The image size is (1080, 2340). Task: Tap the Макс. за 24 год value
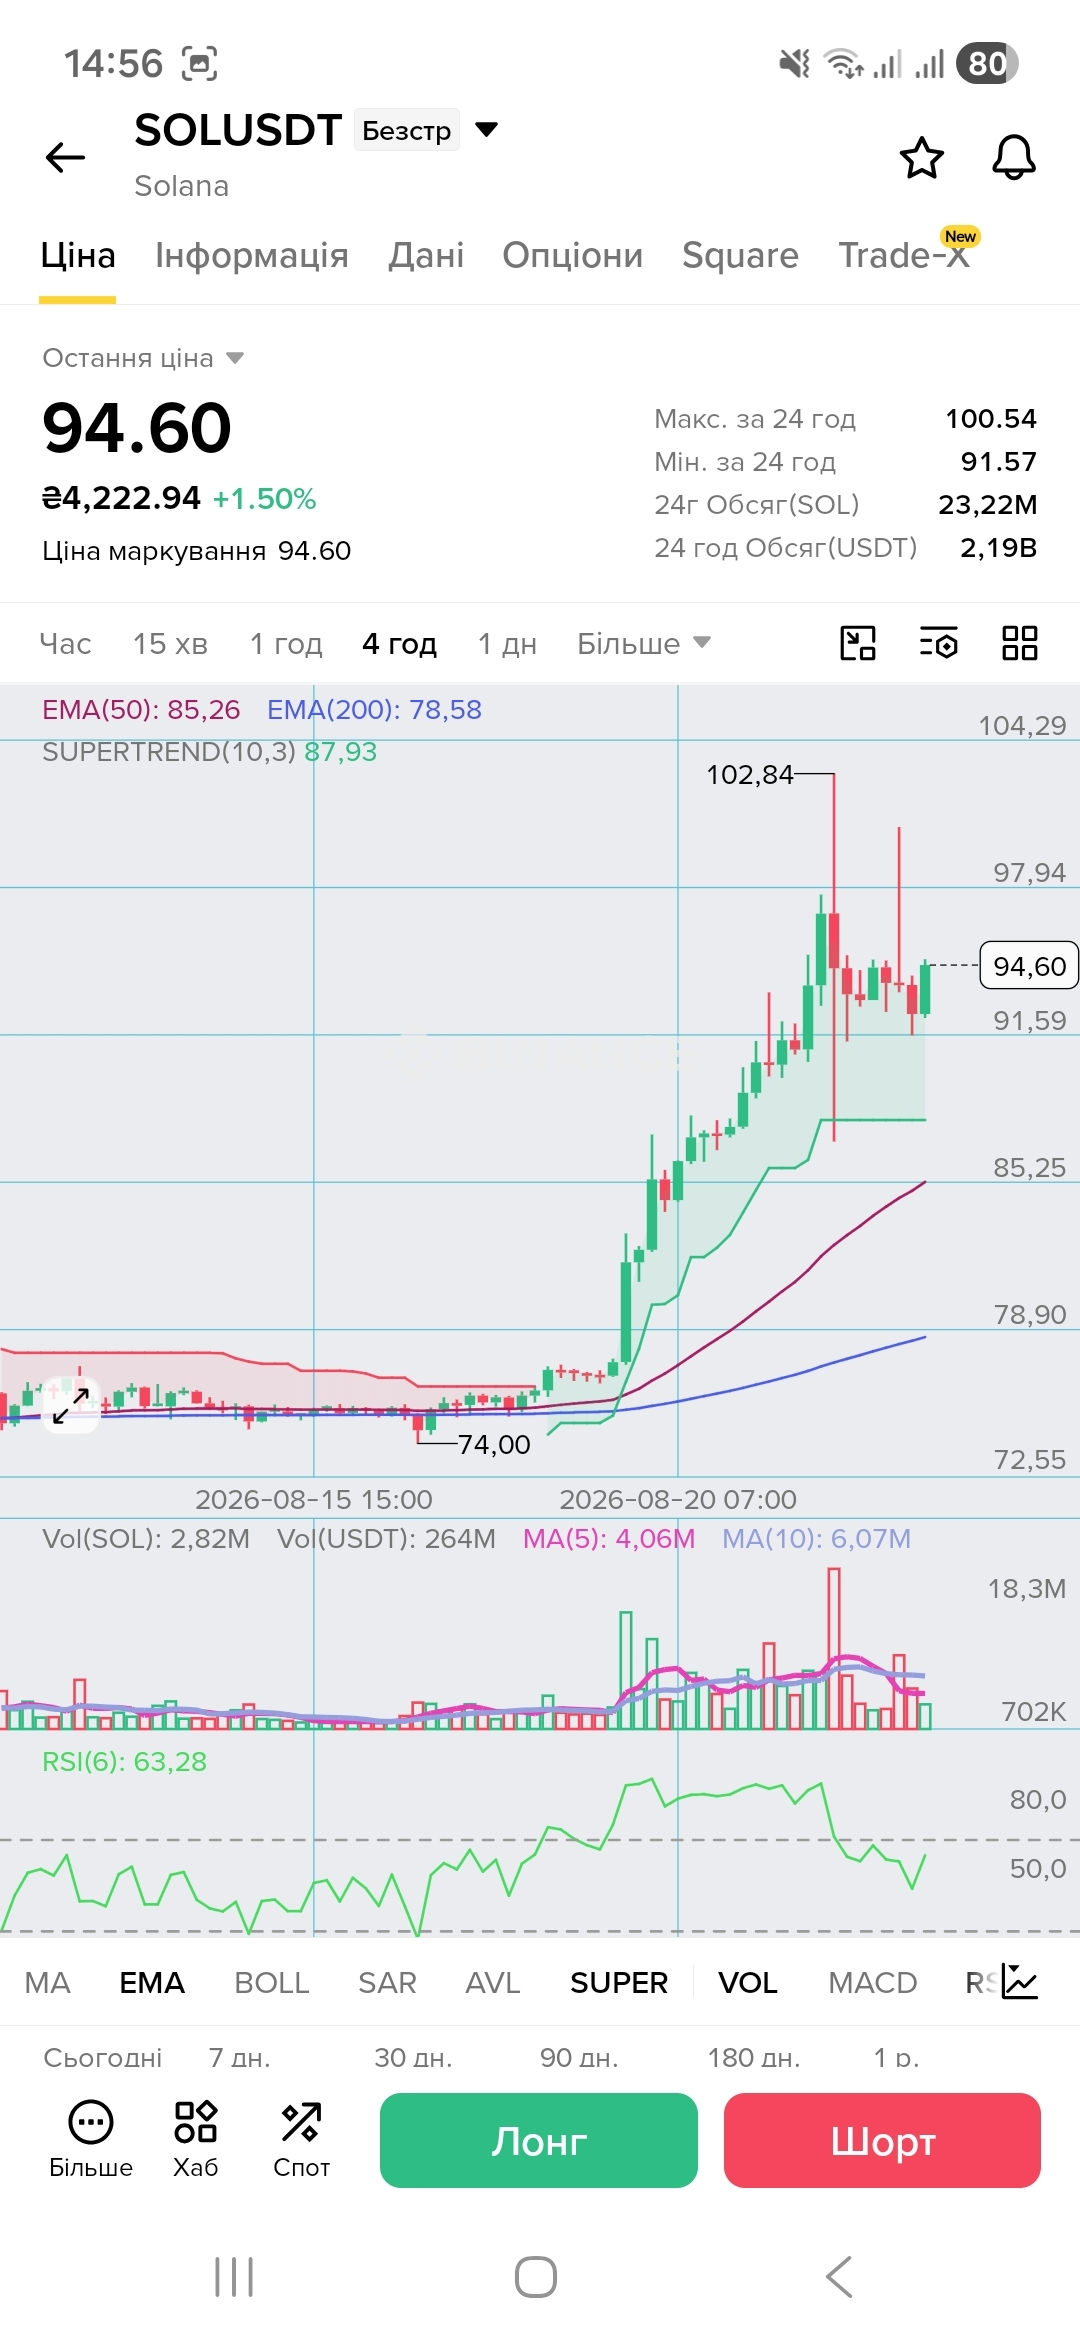[x=991, y=418]
